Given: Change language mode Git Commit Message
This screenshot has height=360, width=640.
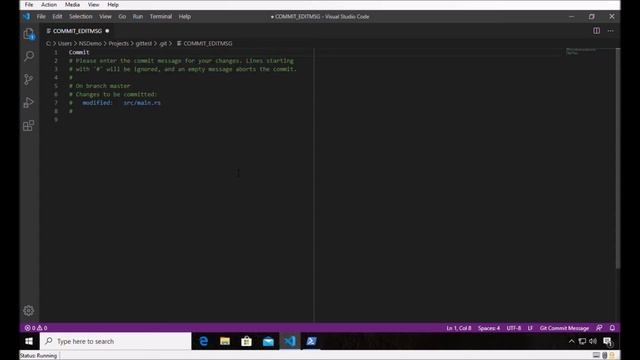Looking at the screenshot, I should click(564, 328).
